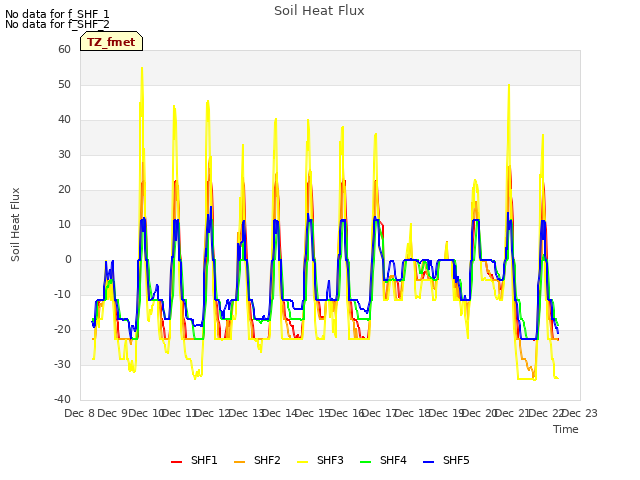Click the y-axis value -30
This screenshot has width=640, height=480.
(x=63, y=364)
